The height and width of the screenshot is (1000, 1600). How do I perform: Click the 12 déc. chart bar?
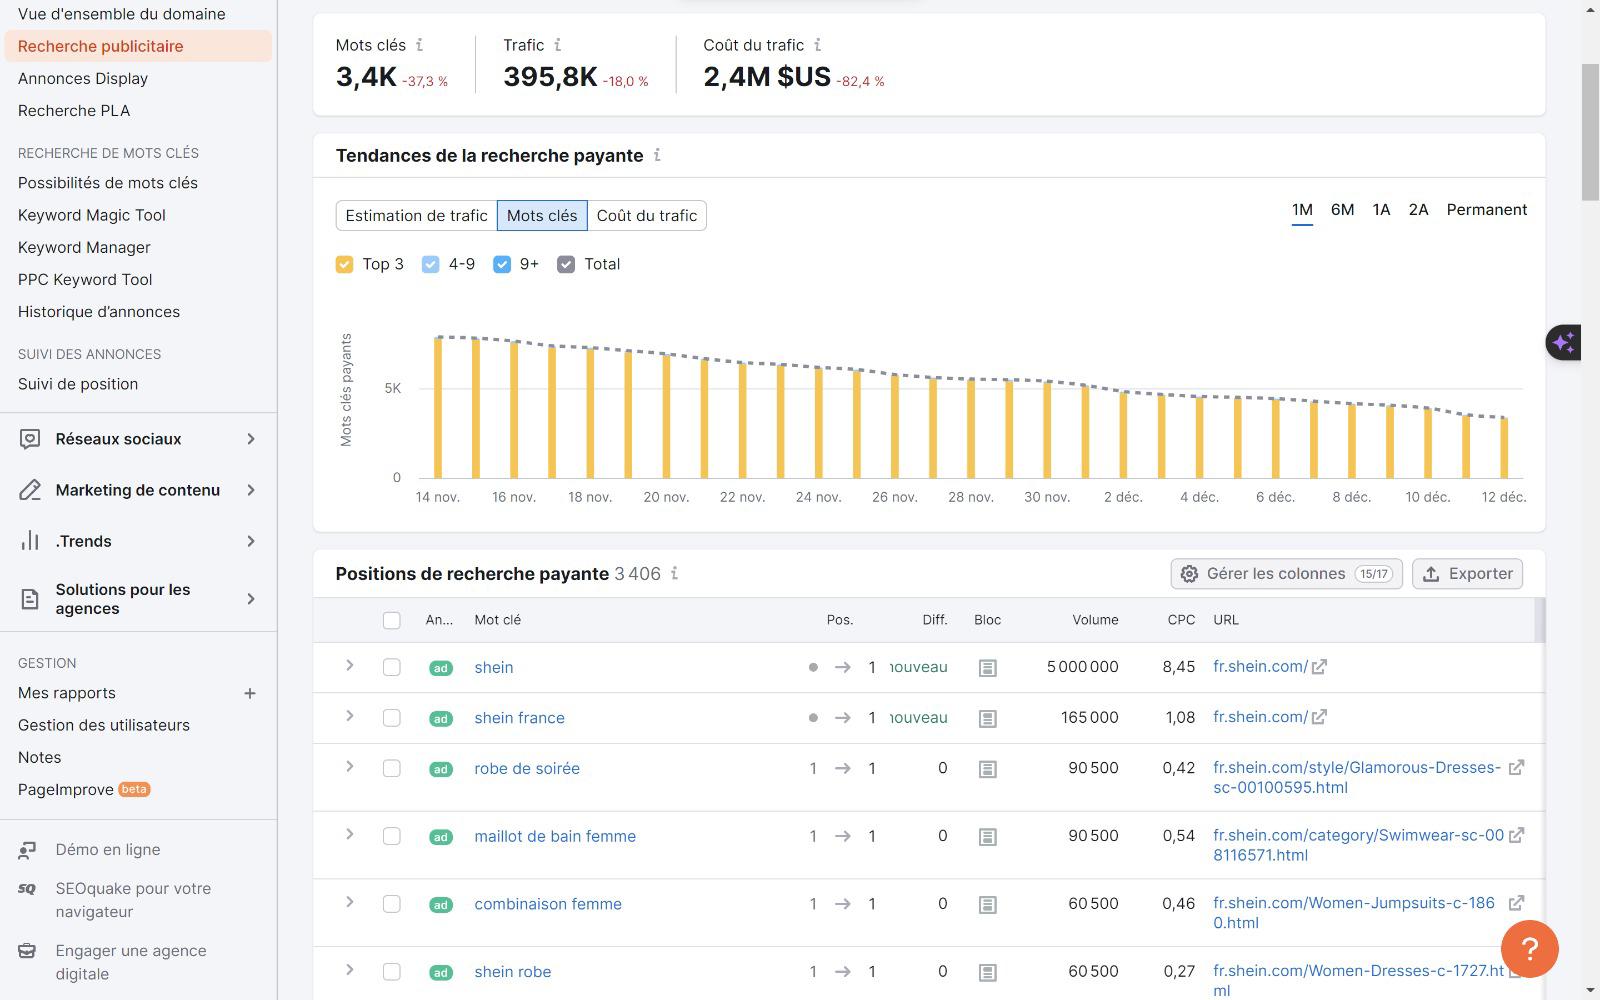click(1504, 448)
